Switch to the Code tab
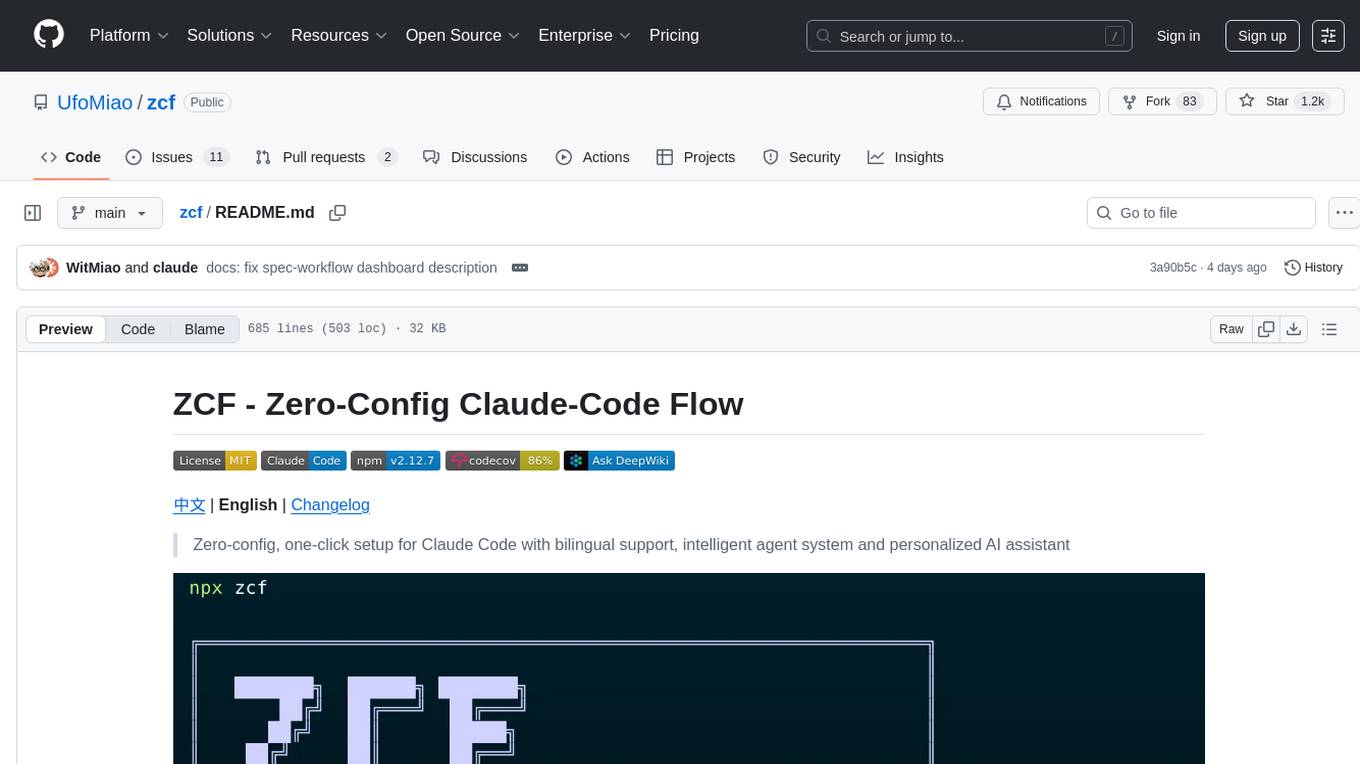This screenshot has height=764, width=1360. tap(71, 157)
